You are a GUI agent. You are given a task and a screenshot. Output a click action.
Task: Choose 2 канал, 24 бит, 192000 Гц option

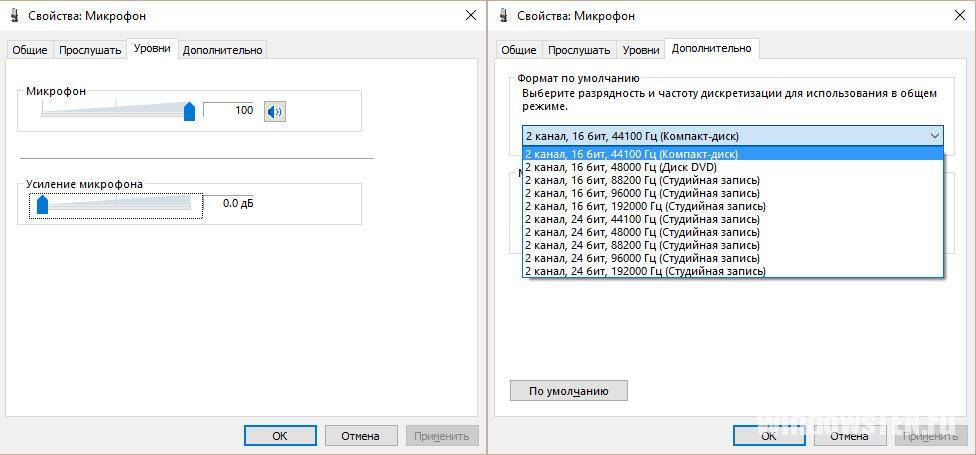coord(645,271)
